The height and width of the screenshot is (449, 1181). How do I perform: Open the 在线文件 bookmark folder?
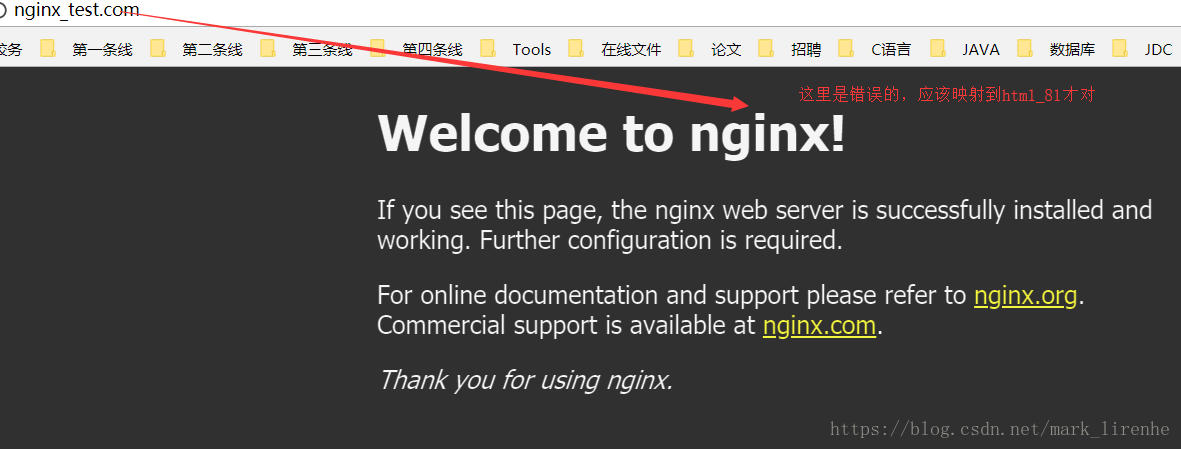(x=615, y=50)
